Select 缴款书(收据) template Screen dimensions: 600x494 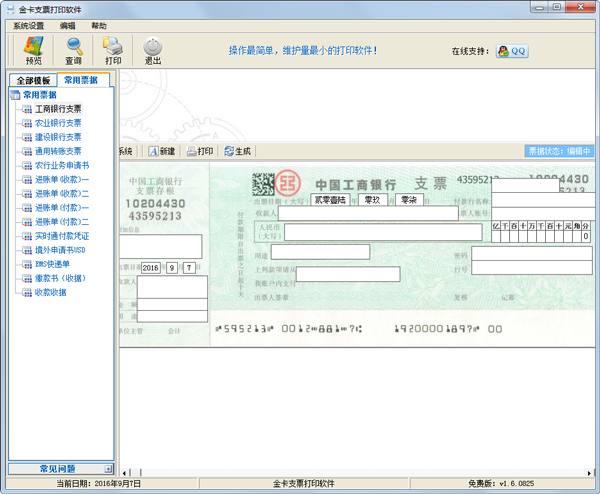tap(60, 278)
